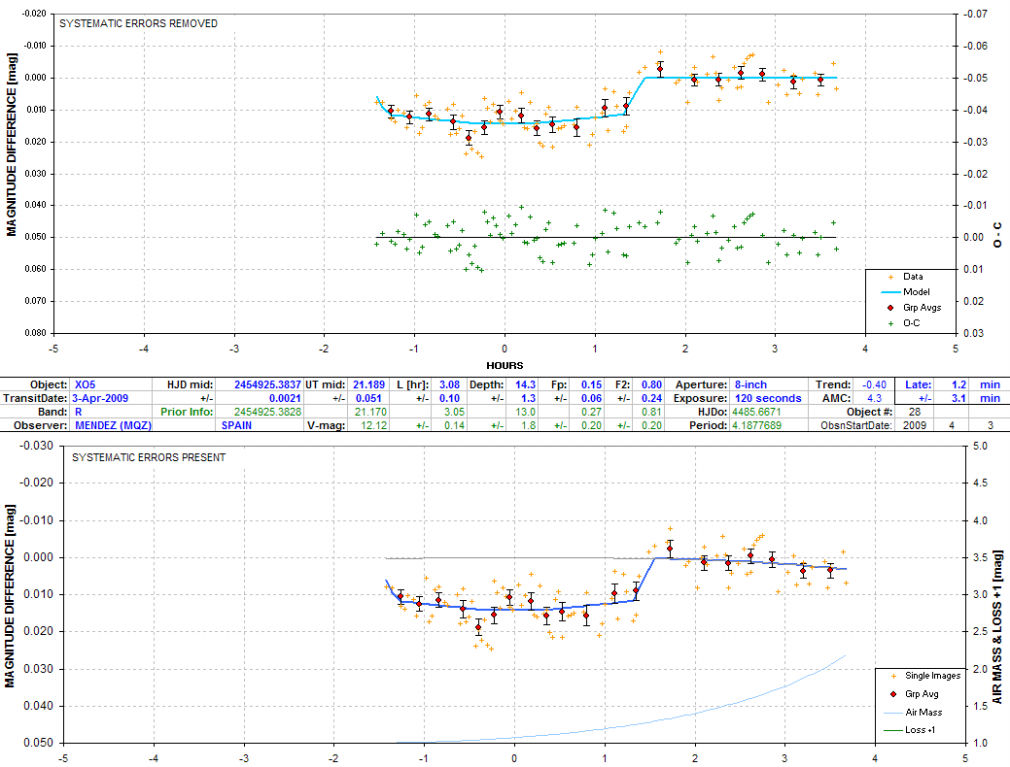Click the HJD uncertainty value '0.0021'
The width and height of the screenshot is (1010, 767).
(x=285, y=398)
